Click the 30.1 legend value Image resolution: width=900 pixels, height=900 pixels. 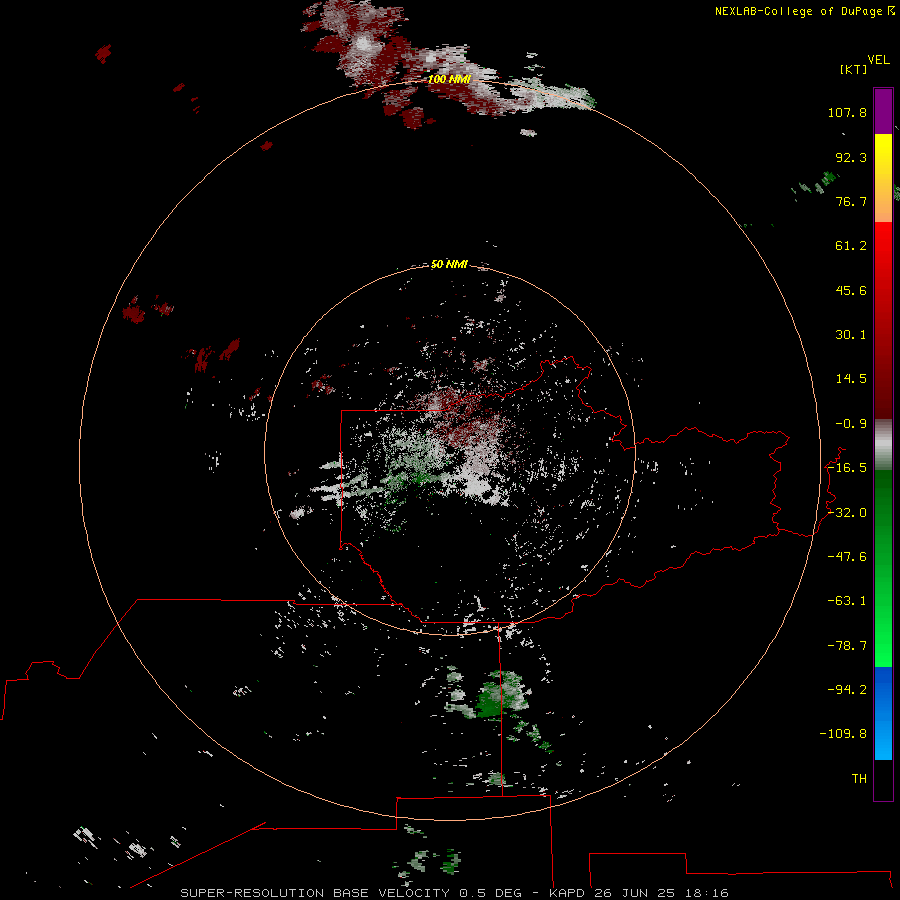click(x=851, y=335)
